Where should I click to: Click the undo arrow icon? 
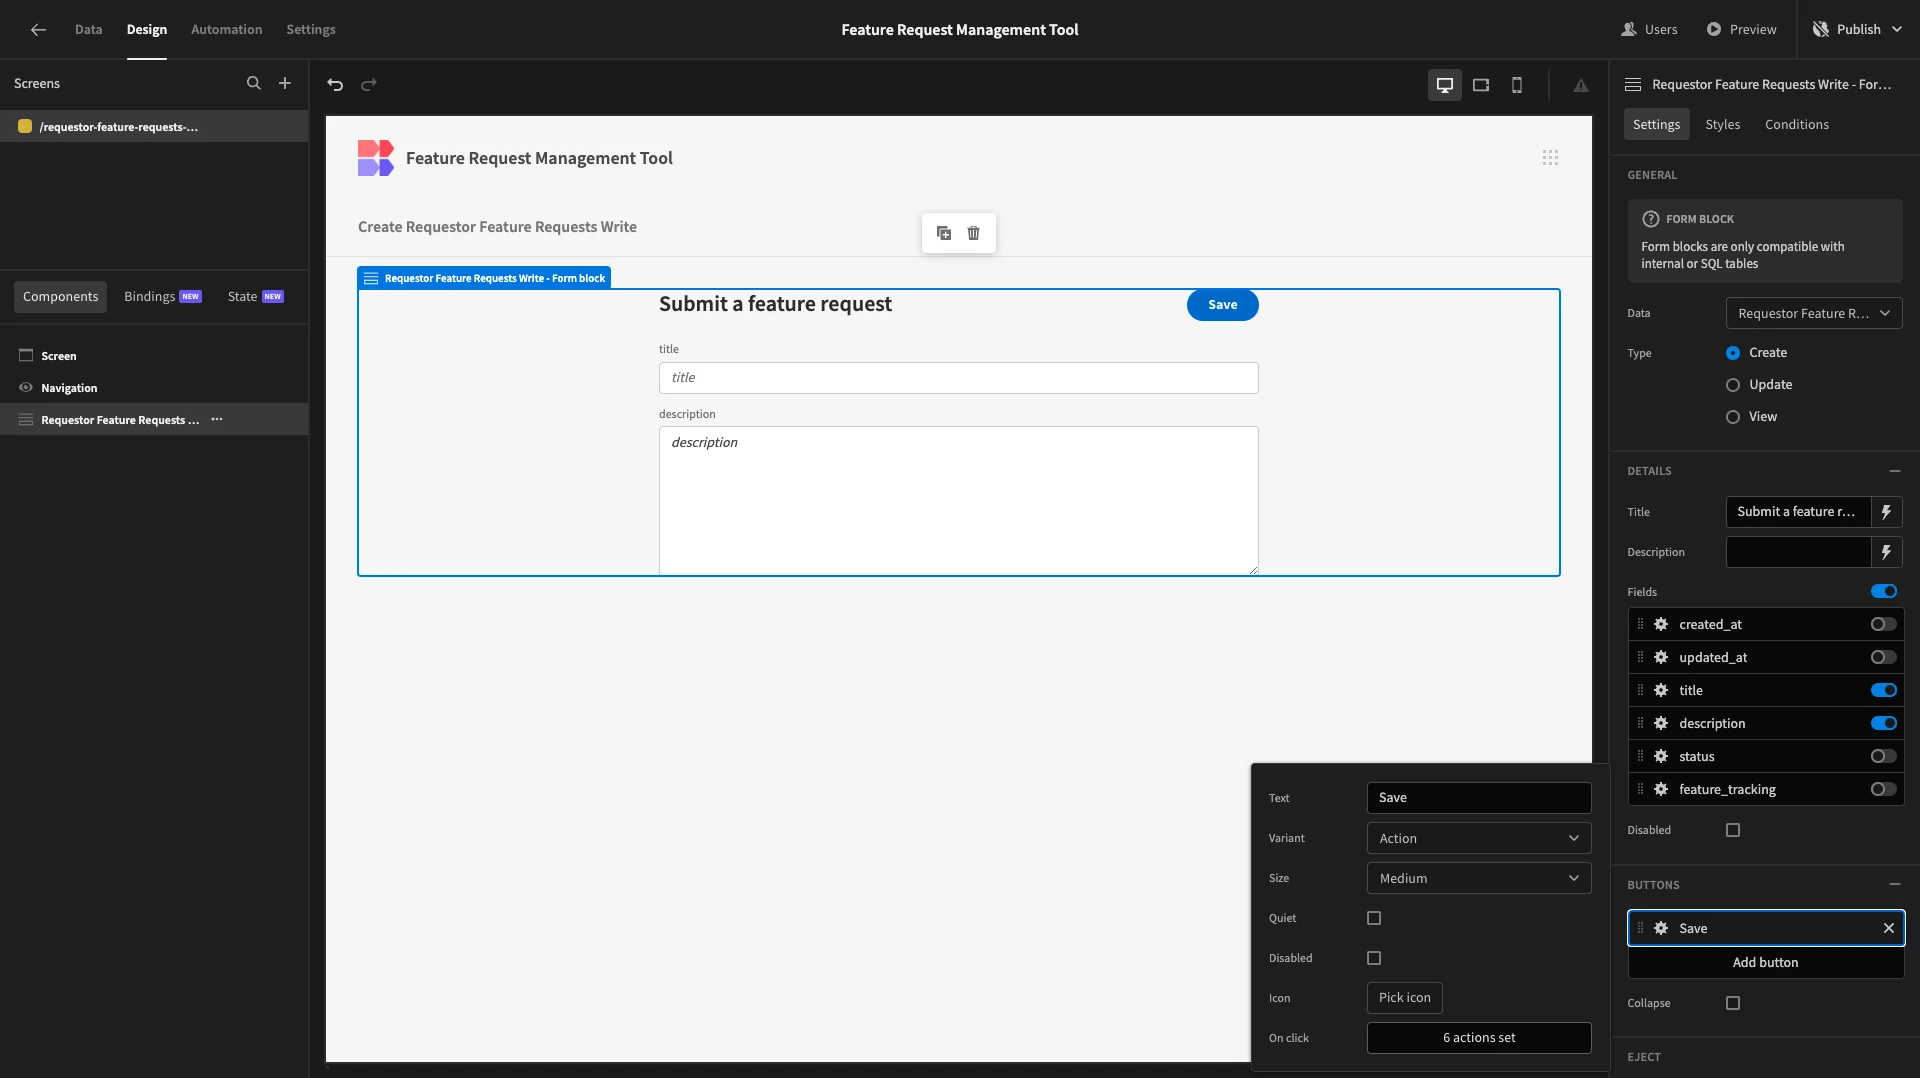pyautogui.click(x=335, y=85)
